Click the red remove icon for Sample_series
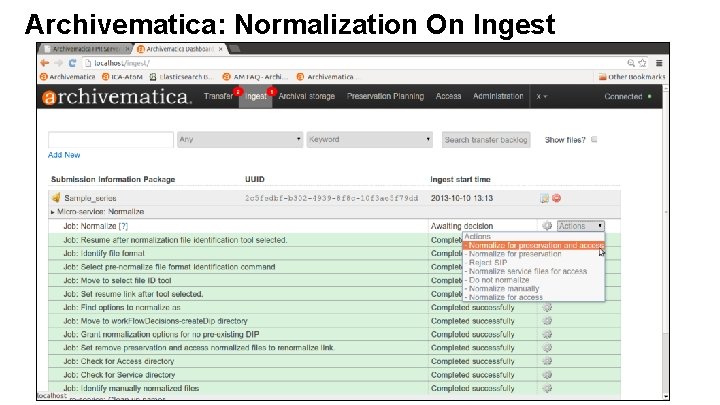 click(x=557, y=198)
